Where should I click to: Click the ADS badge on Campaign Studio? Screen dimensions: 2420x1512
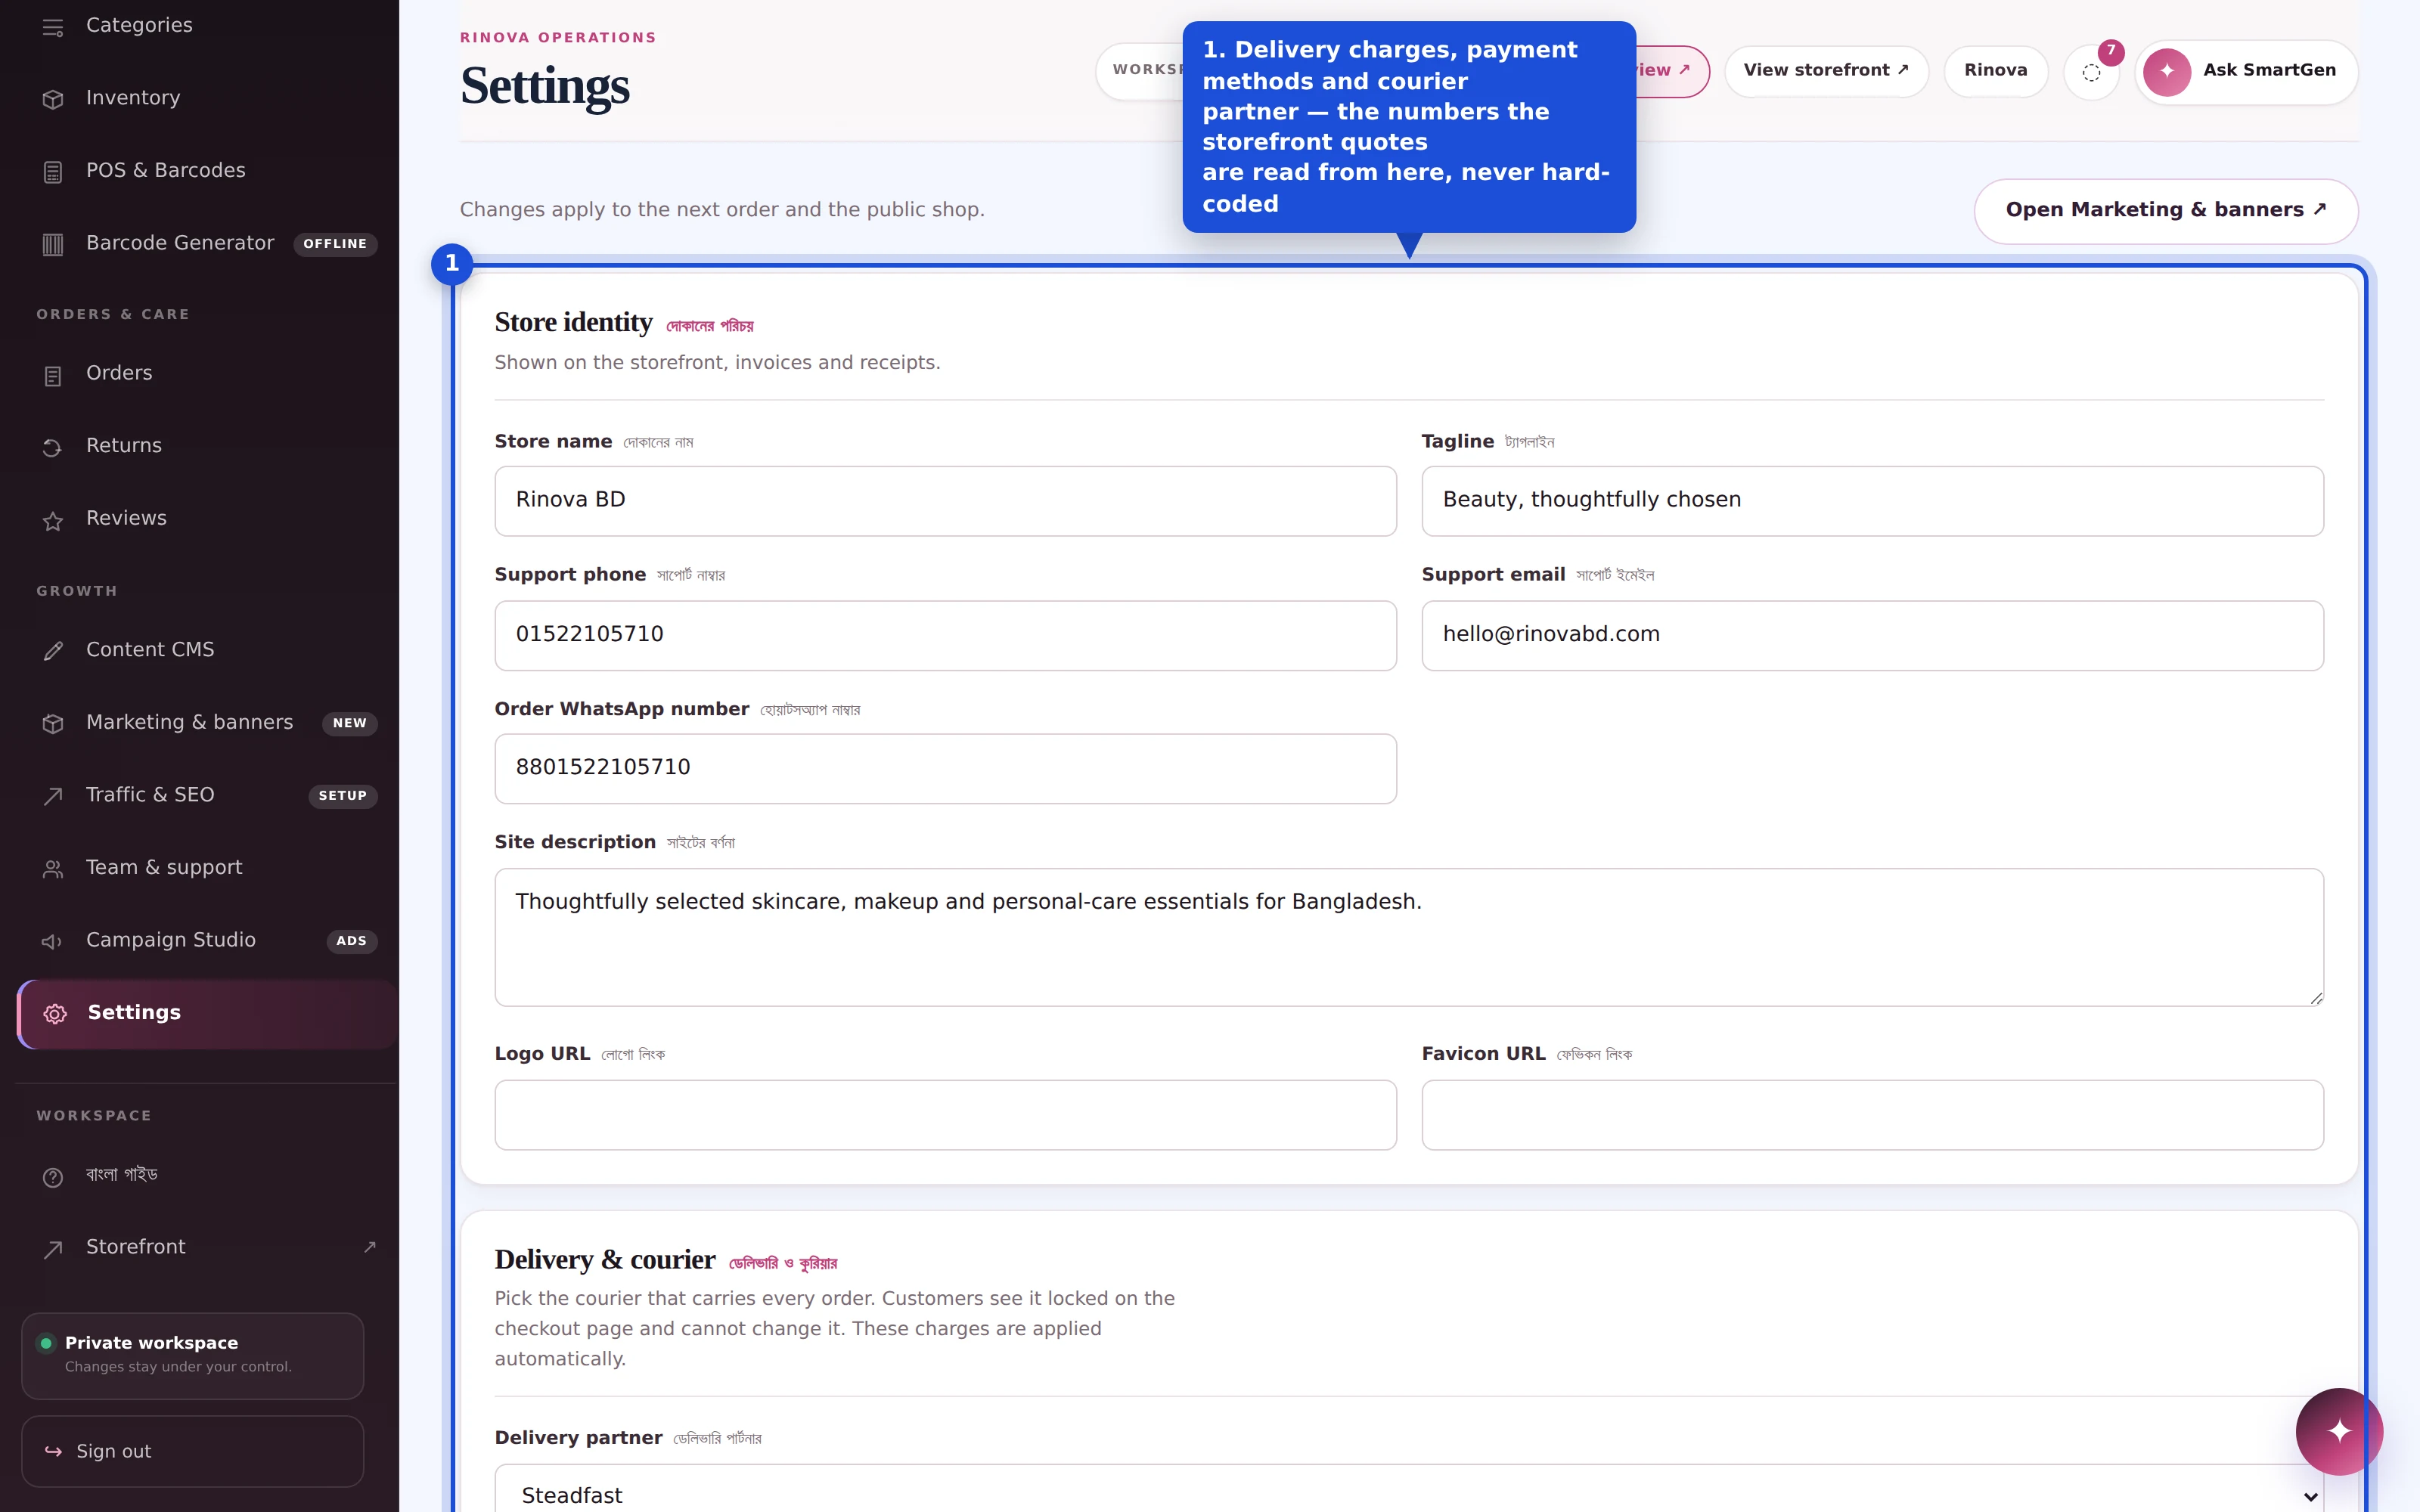[x=352, y=941]
